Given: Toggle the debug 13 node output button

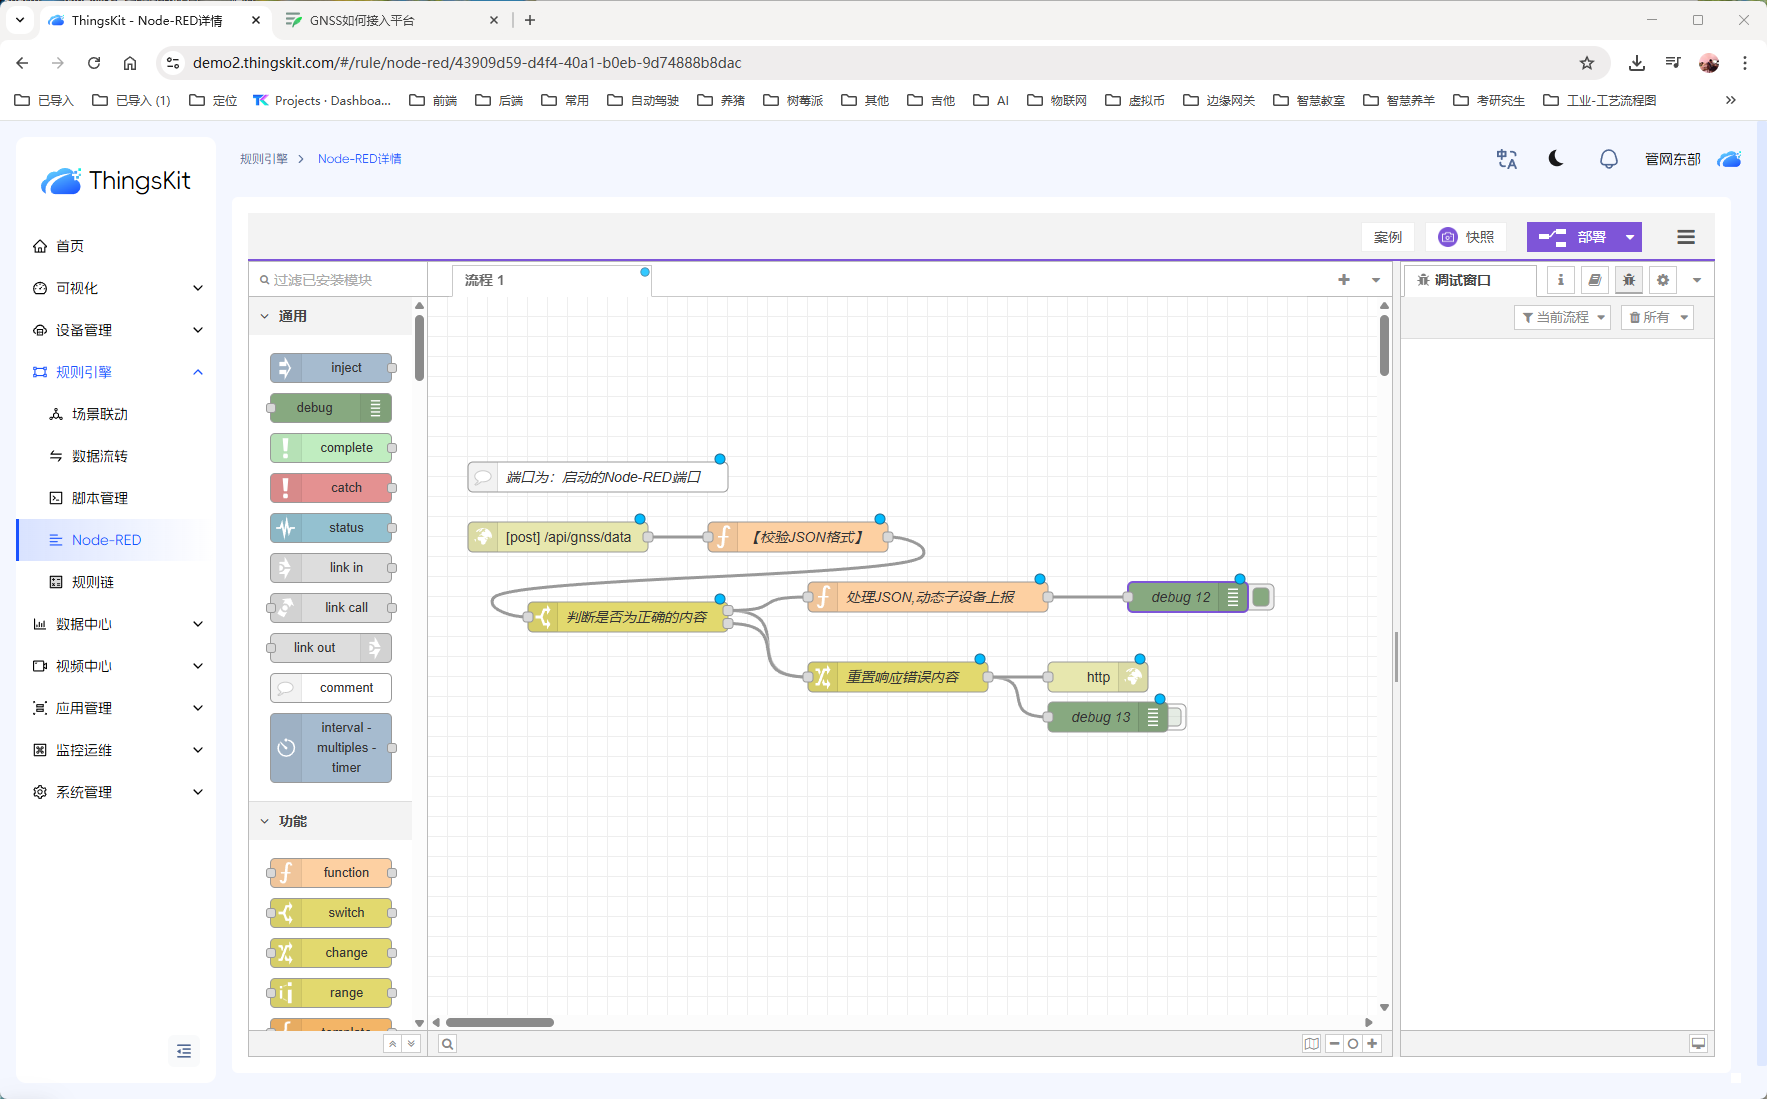Looking at the screenshot, I should point(1177,717).
